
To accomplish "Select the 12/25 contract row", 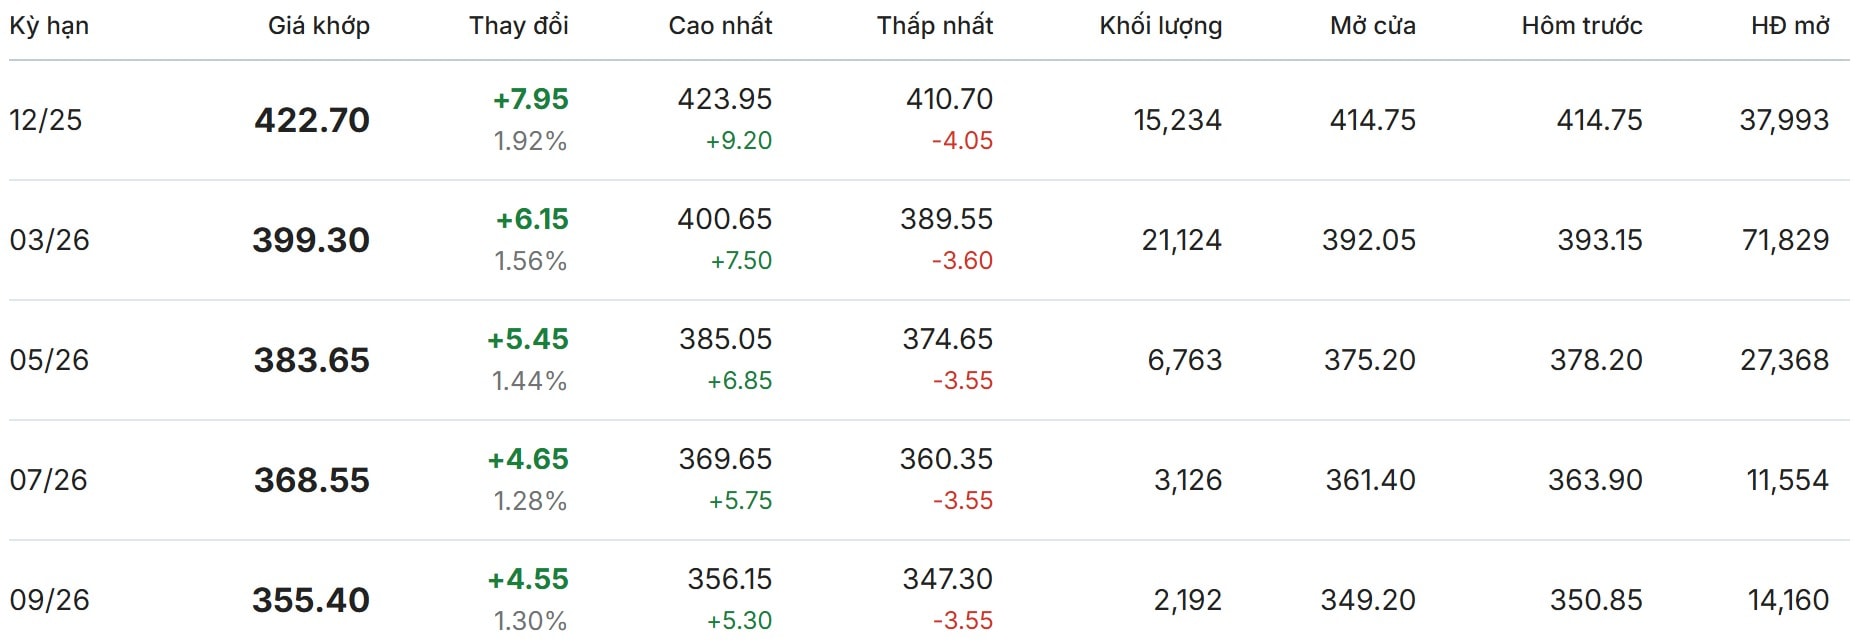I will tap(46, 120).
